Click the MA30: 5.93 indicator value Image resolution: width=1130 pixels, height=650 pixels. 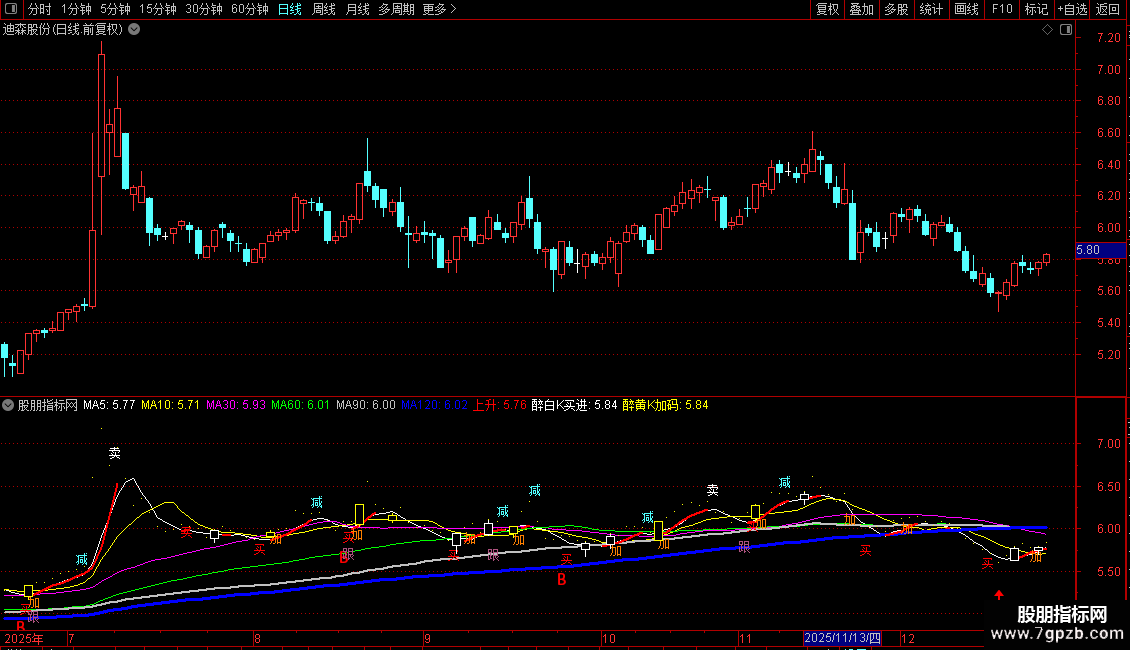[236, 405]
